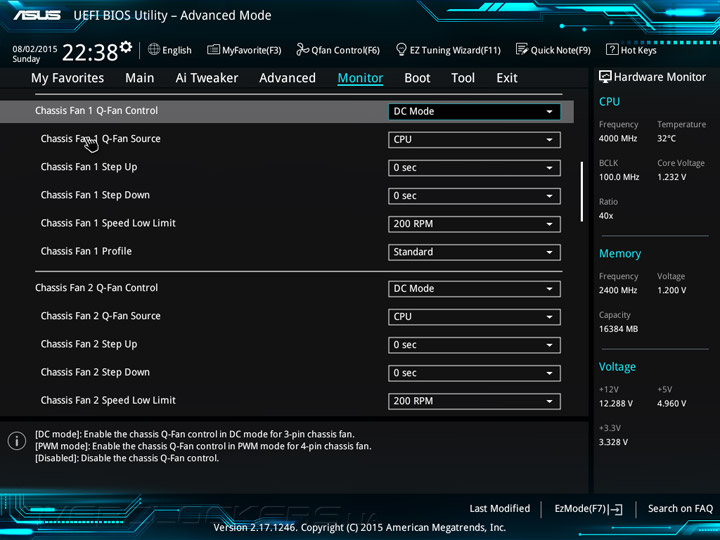The width and height of the screenshot is (720, 540).
Task: Select Chassis Fan 2 Q-Fan Control label
Action: point(96,288)
